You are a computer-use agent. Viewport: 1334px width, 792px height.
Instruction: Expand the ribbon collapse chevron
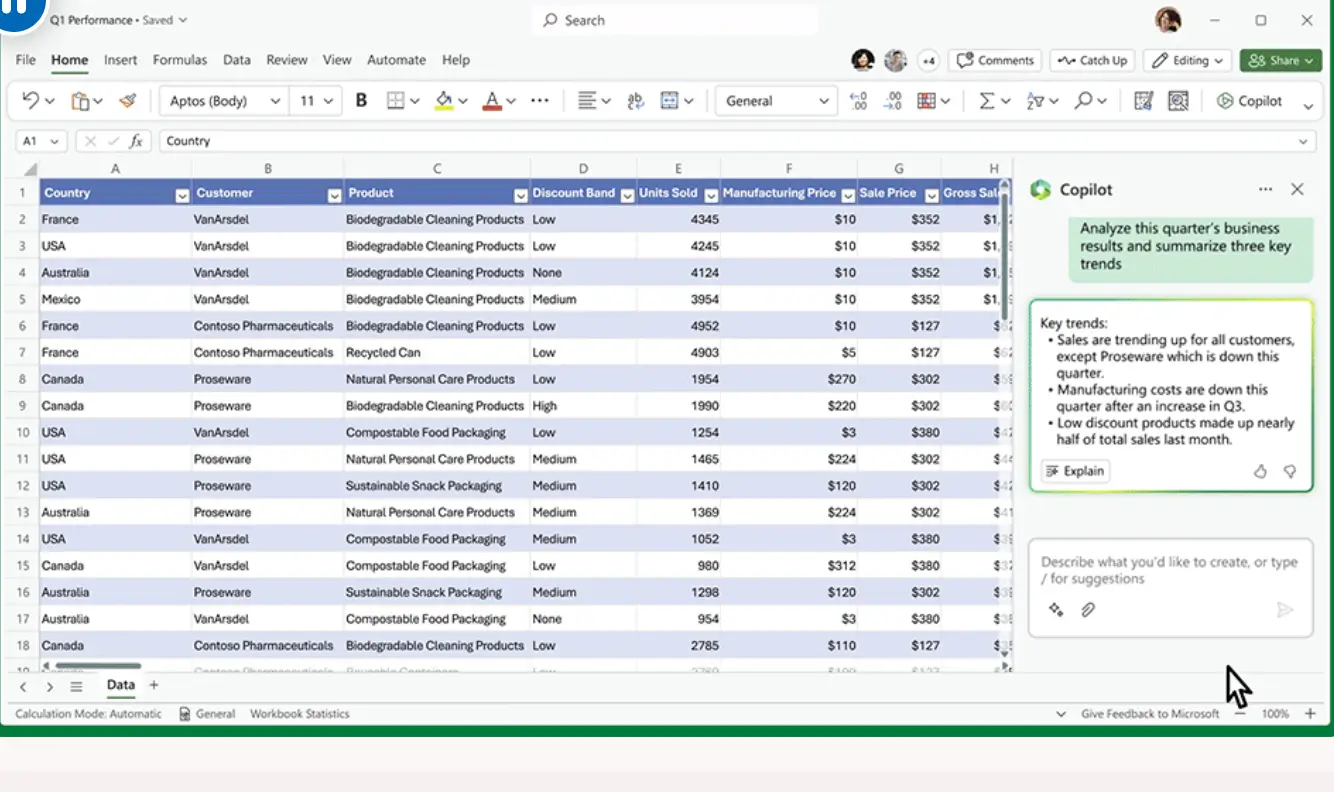pyautogui.click(x=1308, y=105)
